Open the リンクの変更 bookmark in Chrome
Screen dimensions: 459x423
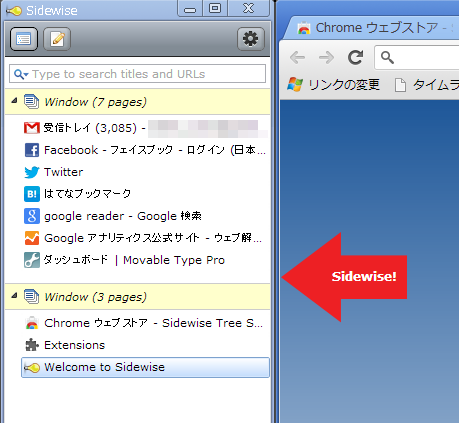pos(334,85)
